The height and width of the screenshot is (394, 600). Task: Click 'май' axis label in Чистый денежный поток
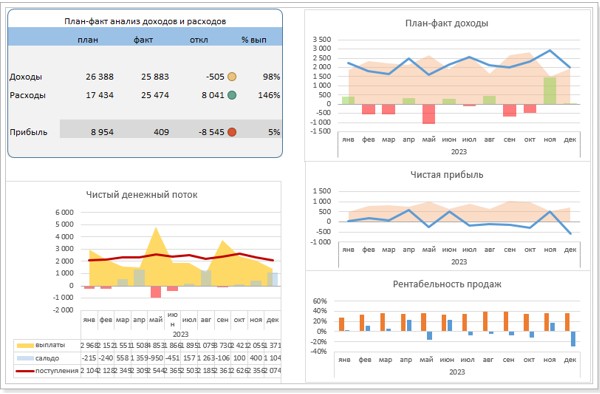point(156,320)
